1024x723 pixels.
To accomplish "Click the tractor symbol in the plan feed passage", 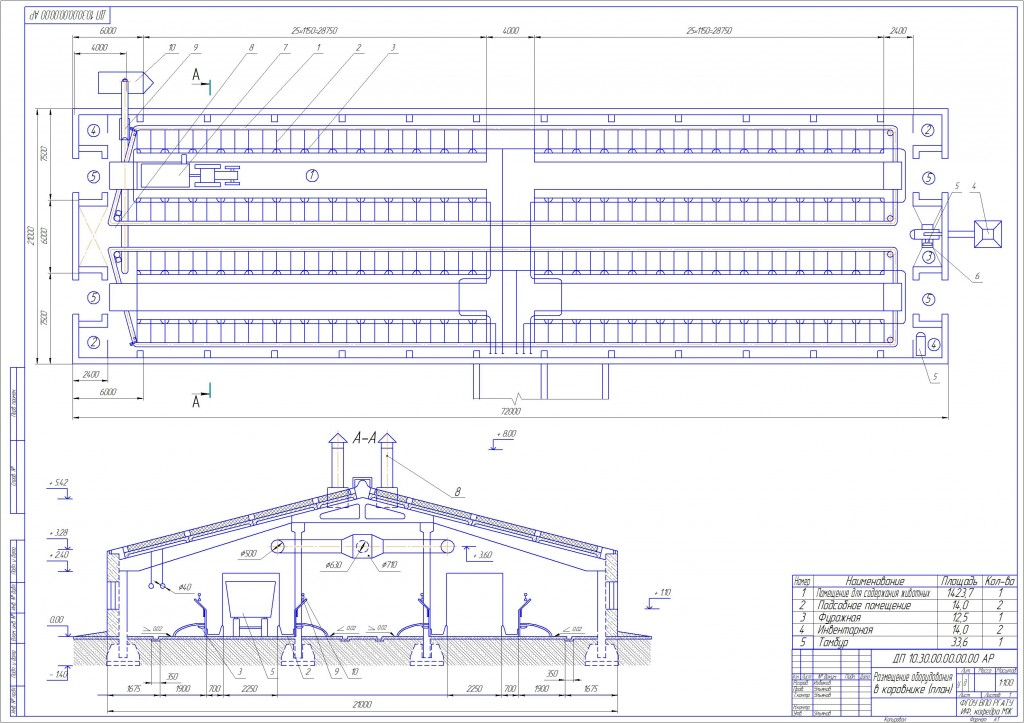I will tap(216, 175).
